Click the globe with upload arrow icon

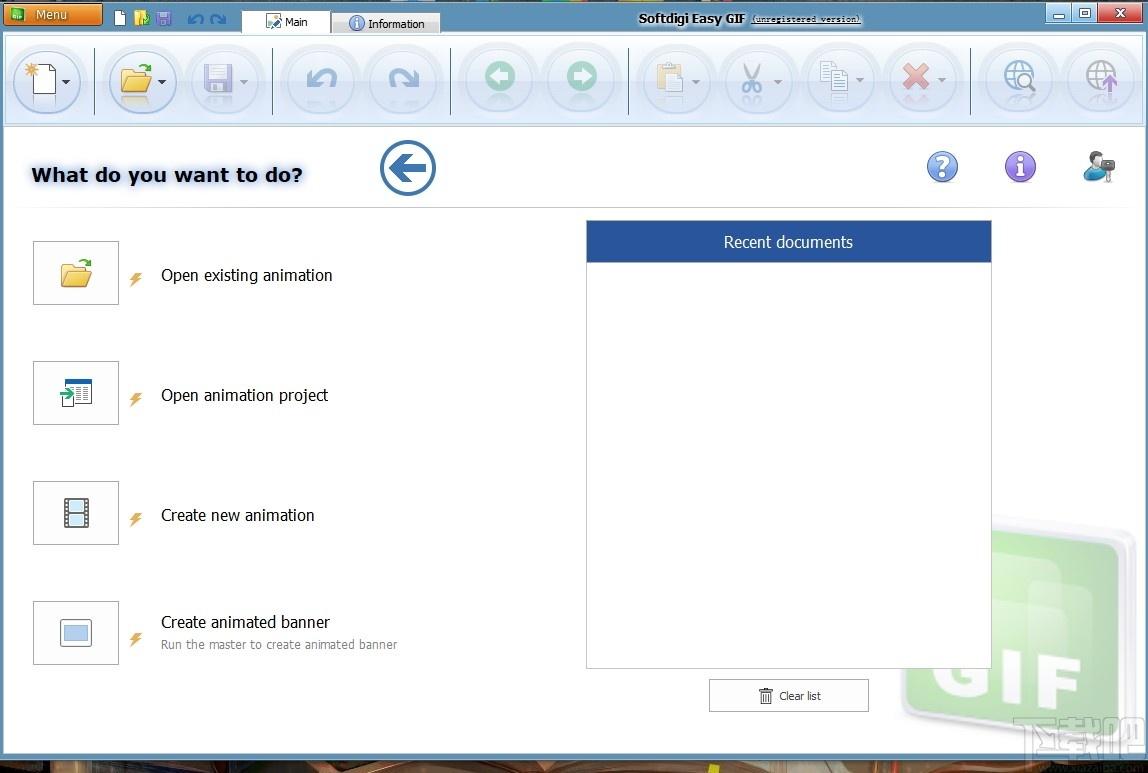(x=1101, y=78)
